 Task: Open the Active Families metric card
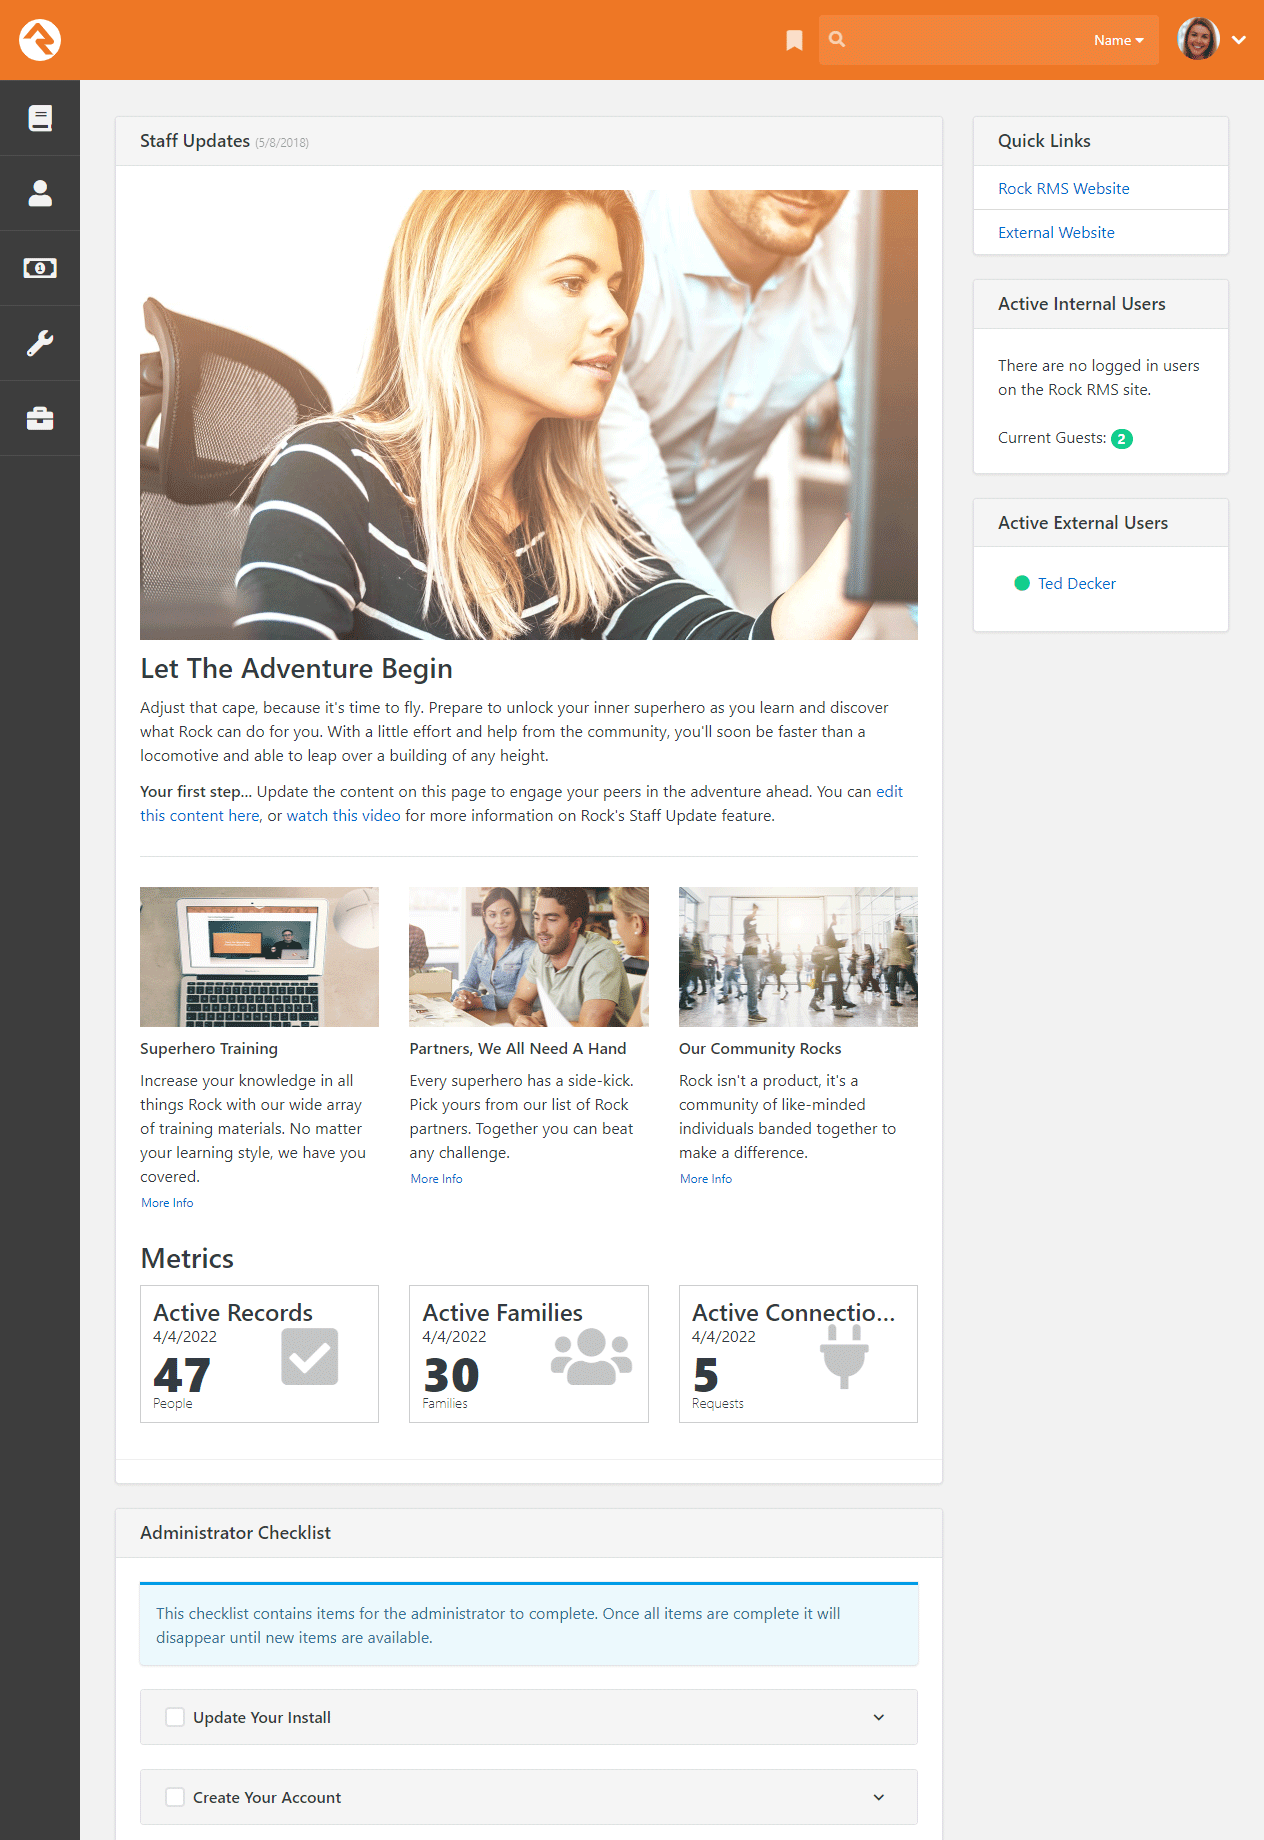529,1354
